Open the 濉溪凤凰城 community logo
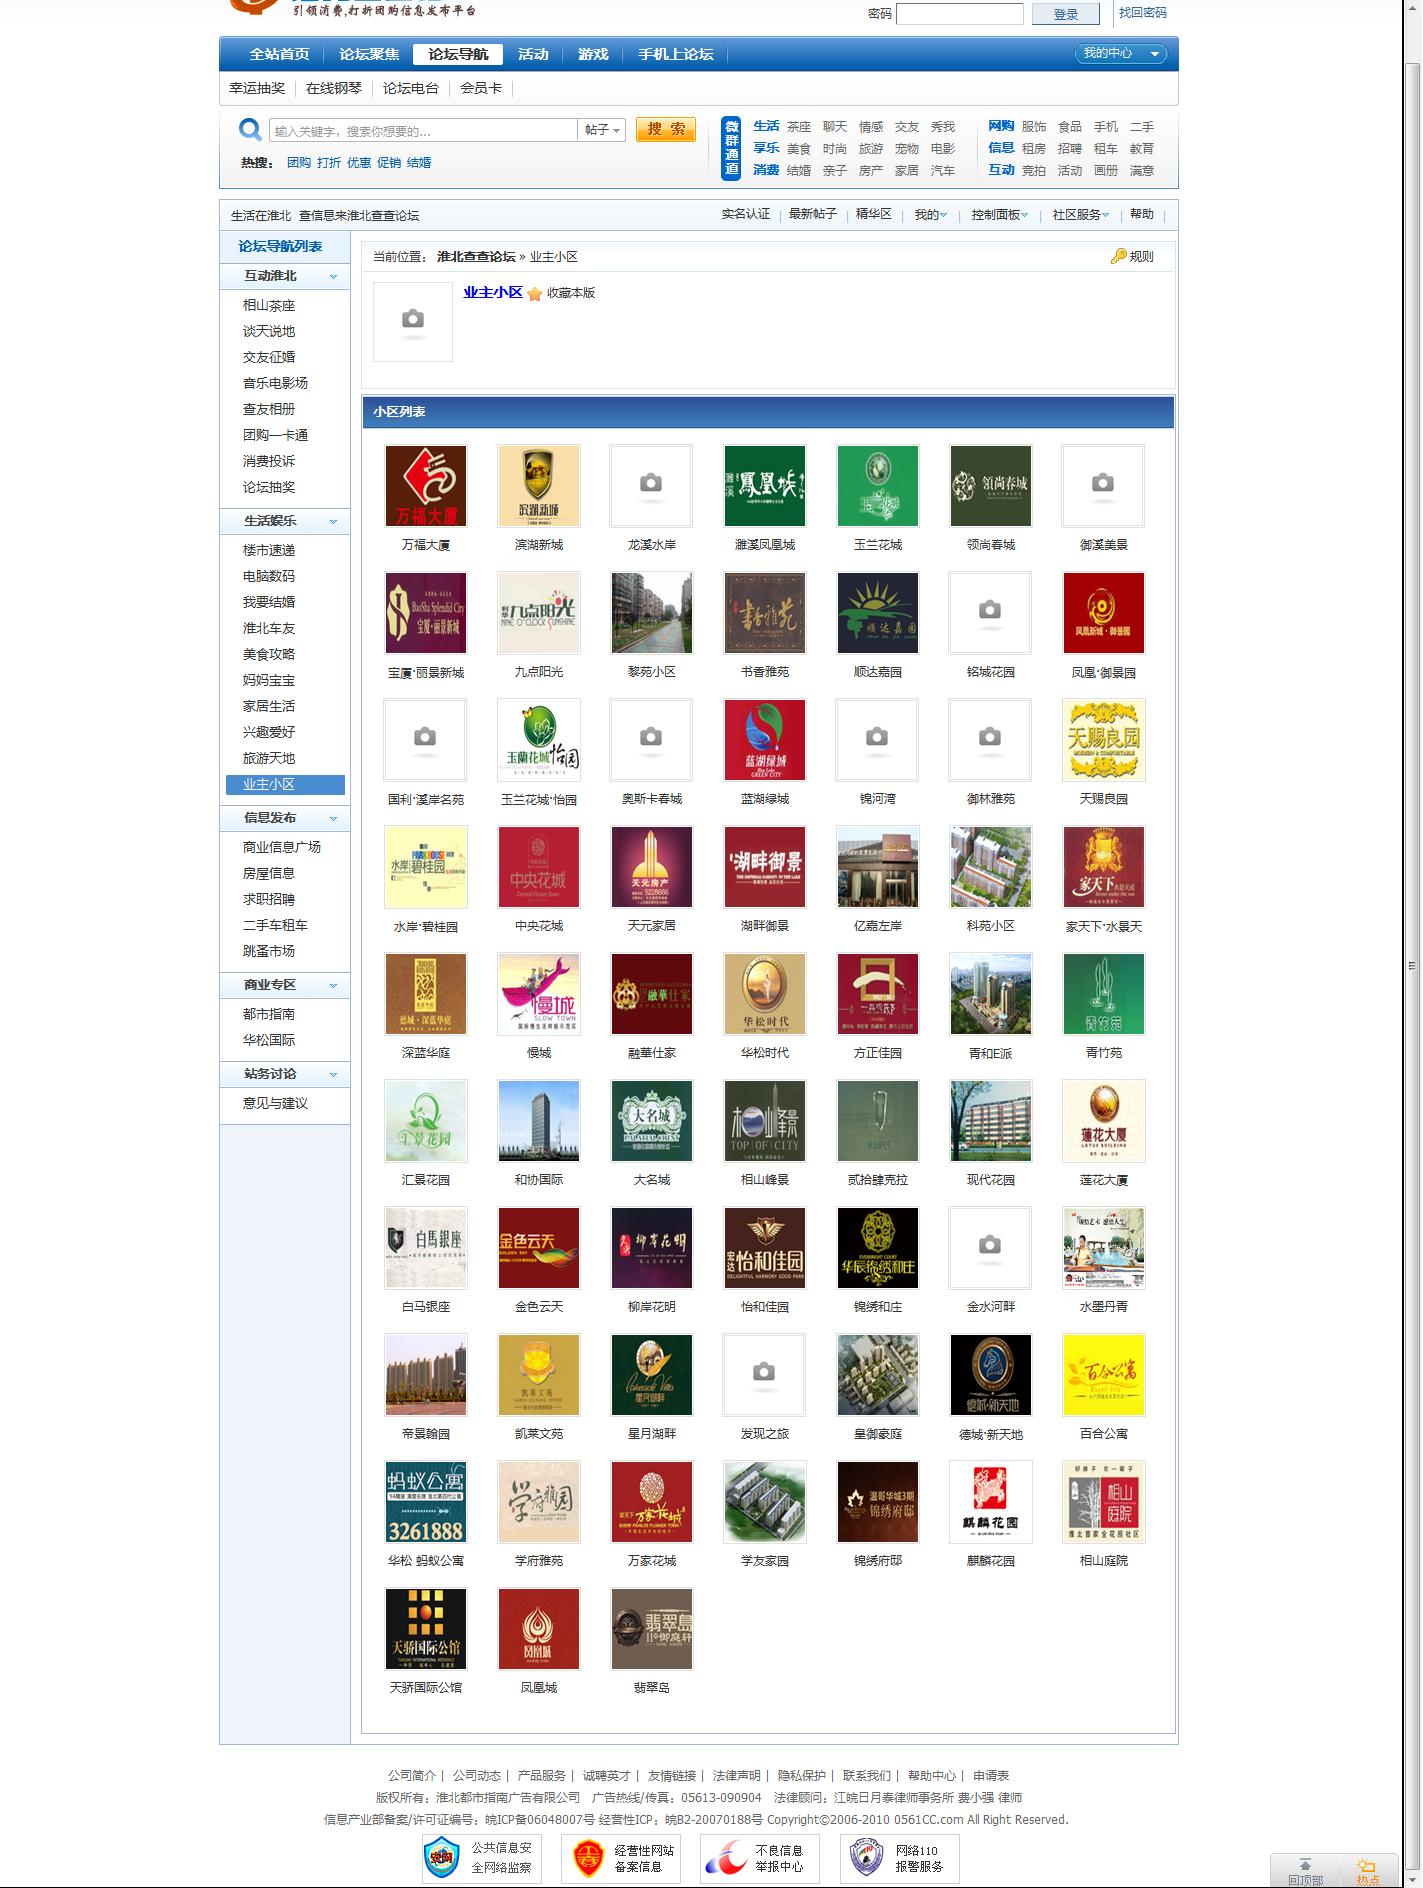Image resolution: width=1423 pixels, height=1888 pixels. (765, 486)
